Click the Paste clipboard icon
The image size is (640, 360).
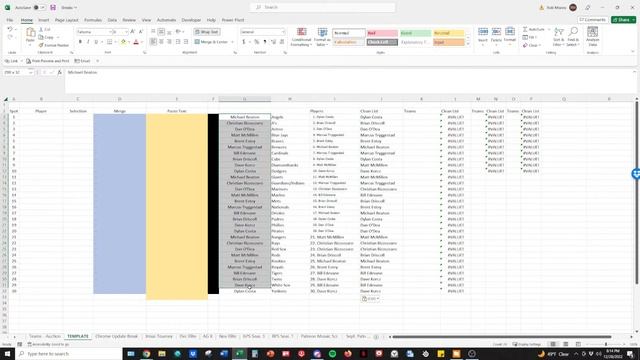pos(30,33)
